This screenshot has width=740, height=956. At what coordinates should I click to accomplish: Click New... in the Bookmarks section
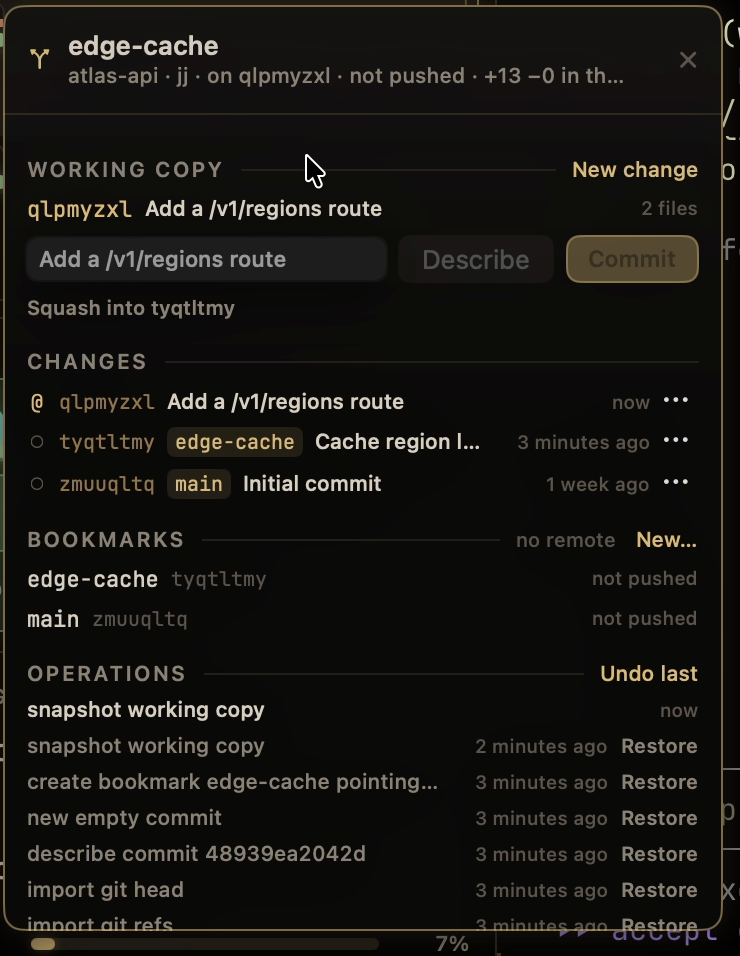666,540
